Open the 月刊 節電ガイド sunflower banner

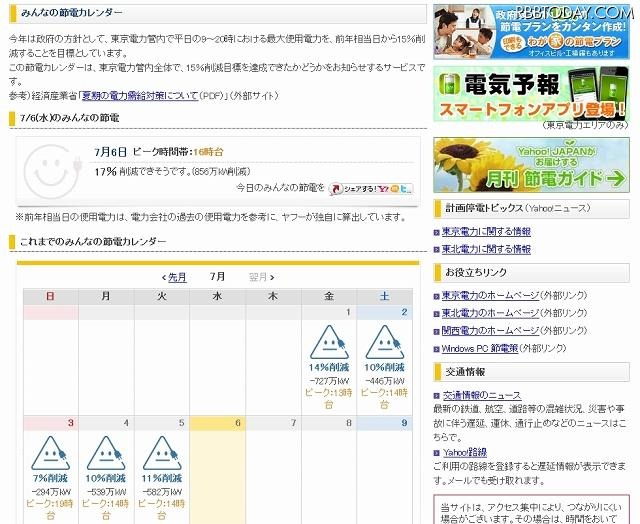pyautogui.click(x=531, y=165)
